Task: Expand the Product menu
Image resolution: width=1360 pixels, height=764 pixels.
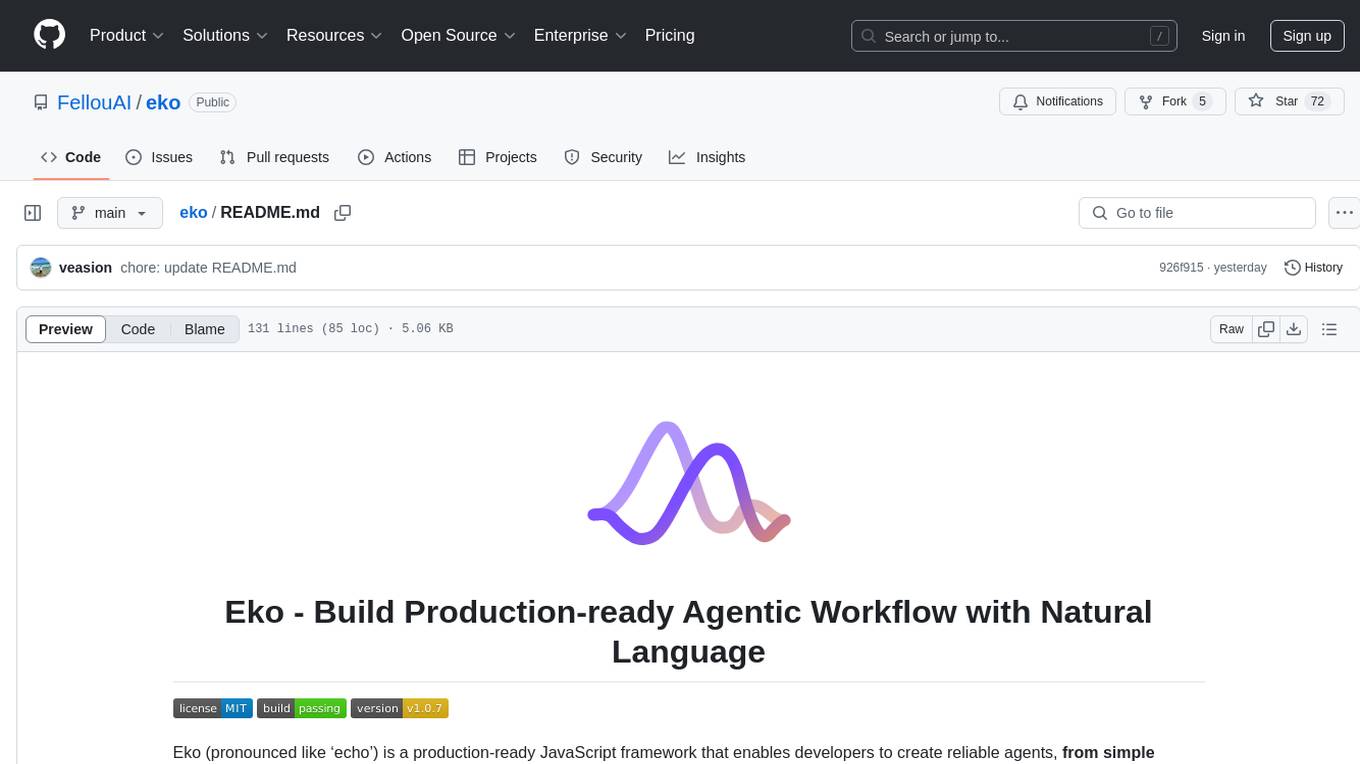Action: [x=127, y=35]
